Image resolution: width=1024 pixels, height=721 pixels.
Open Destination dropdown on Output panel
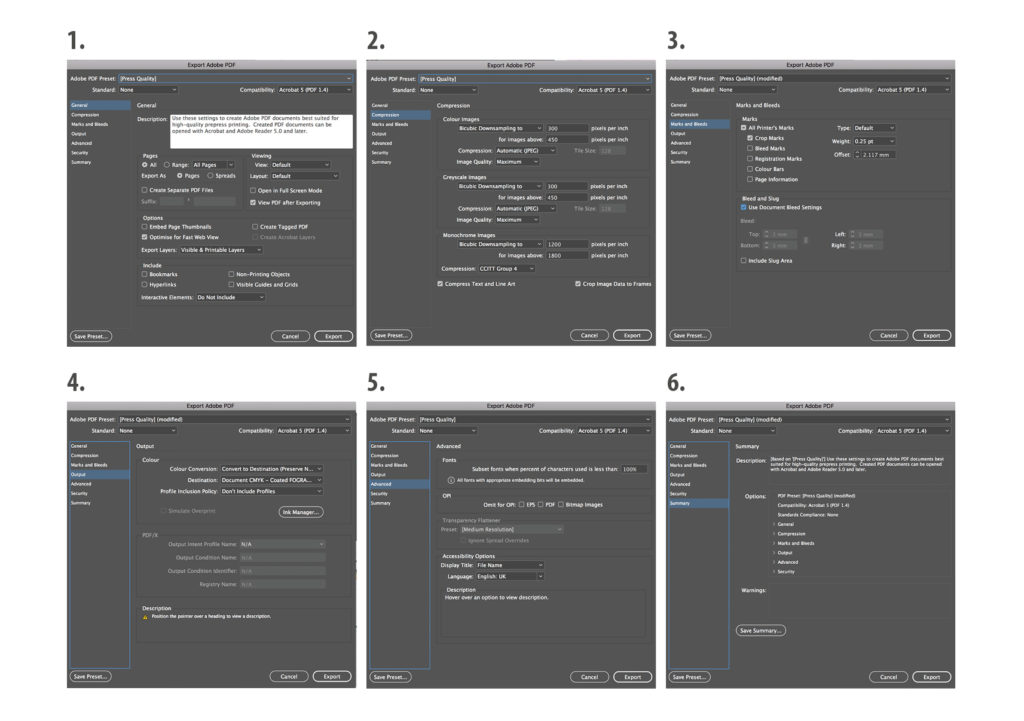tap(272, 480)
